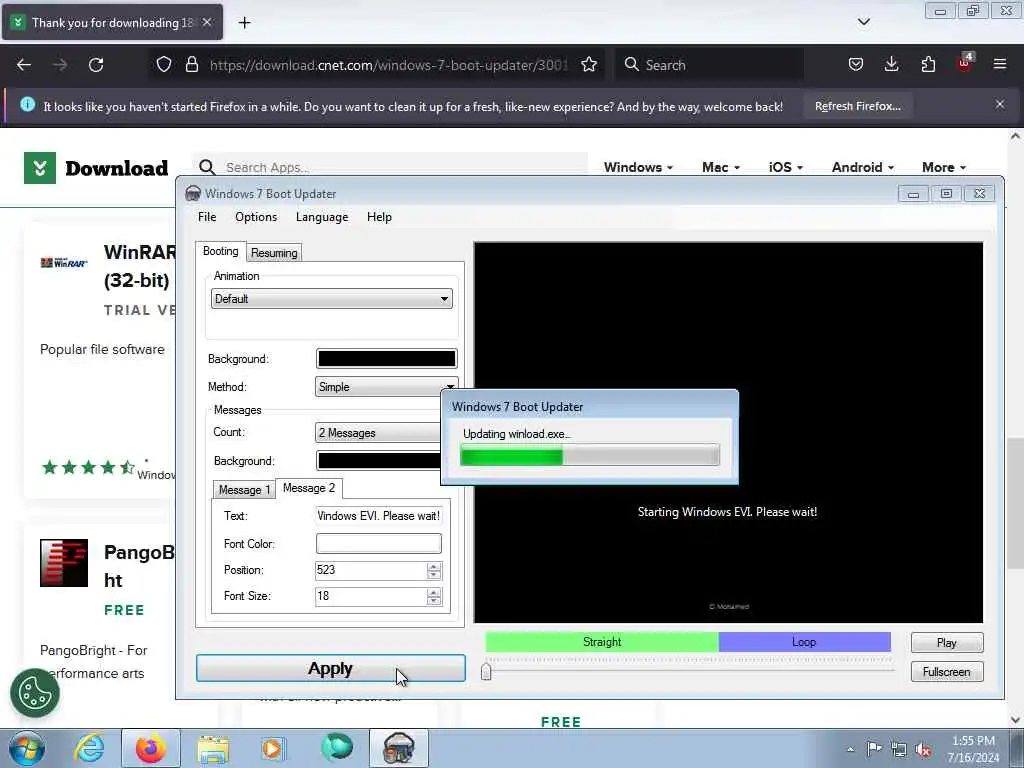The image size is (1024, 768).
Task: Open File menu in Boot Updater
Action: tap(207, 217)
